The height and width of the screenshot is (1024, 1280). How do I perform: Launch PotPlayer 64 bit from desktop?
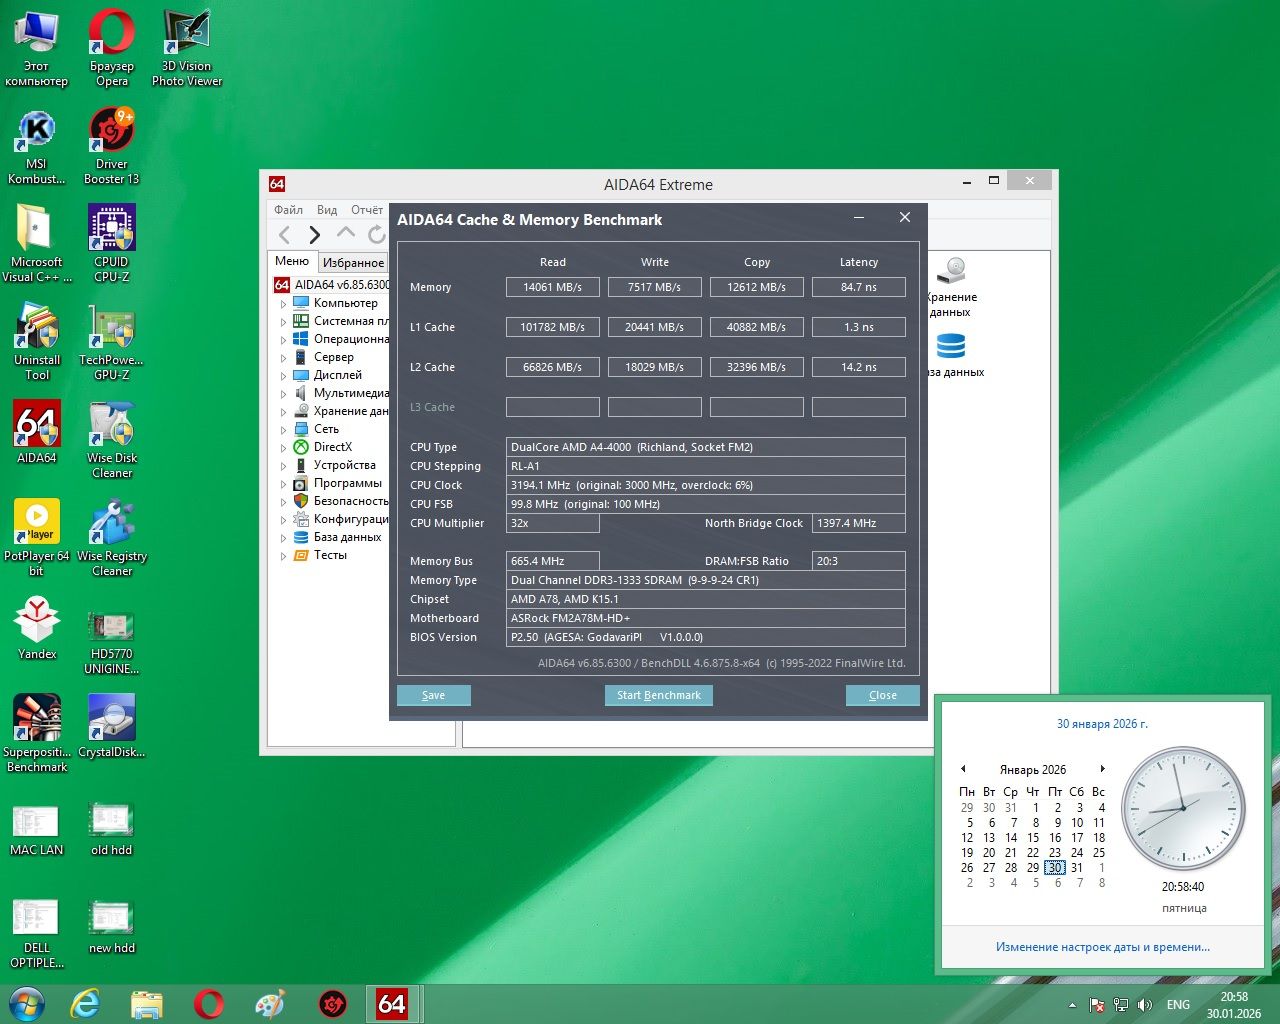coord(37,537)
